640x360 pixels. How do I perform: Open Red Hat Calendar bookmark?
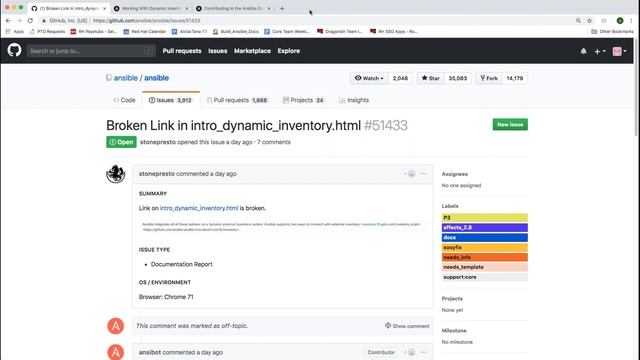click(x=144, y=31)
